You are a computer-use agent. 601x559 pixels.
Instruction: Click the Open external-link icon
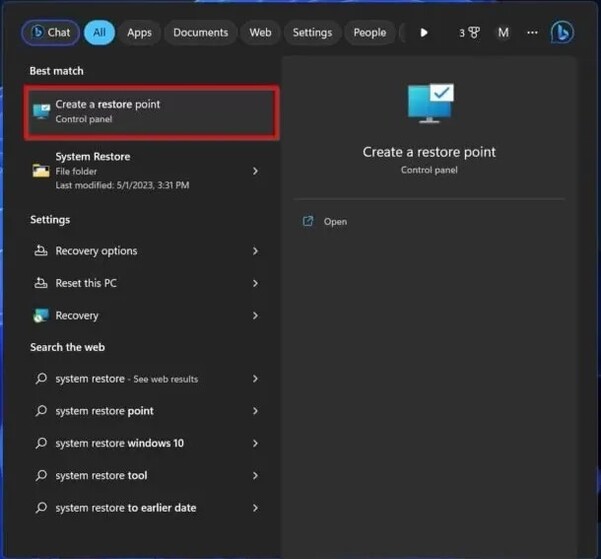[308, 221]
